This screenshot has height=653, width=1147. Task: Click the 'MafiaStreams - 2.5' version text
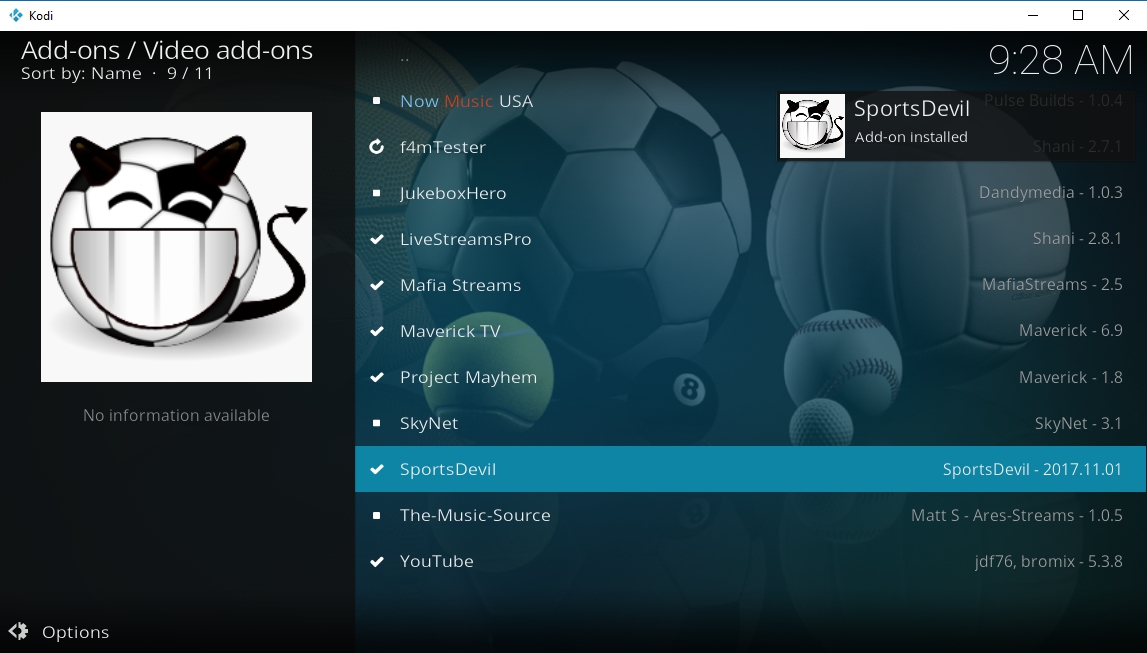point(1052,285)
